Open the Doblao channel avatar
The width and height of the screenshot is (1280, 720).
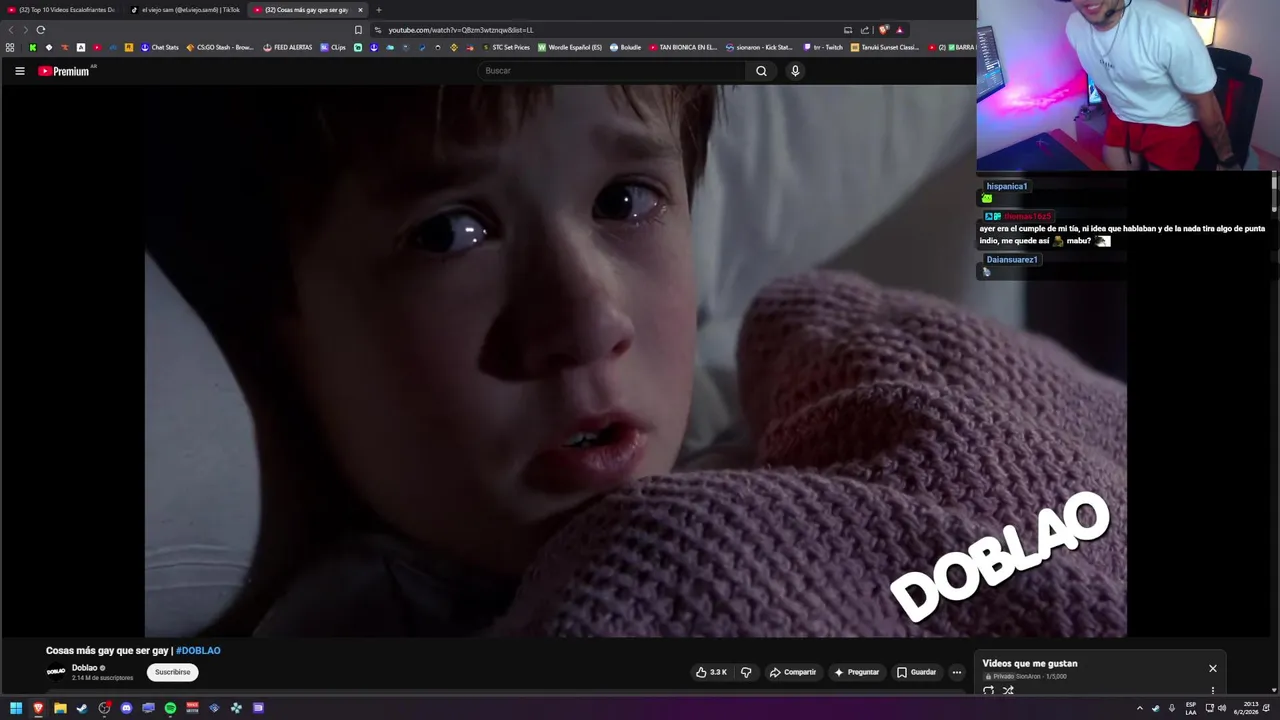[x=56, y=672]
